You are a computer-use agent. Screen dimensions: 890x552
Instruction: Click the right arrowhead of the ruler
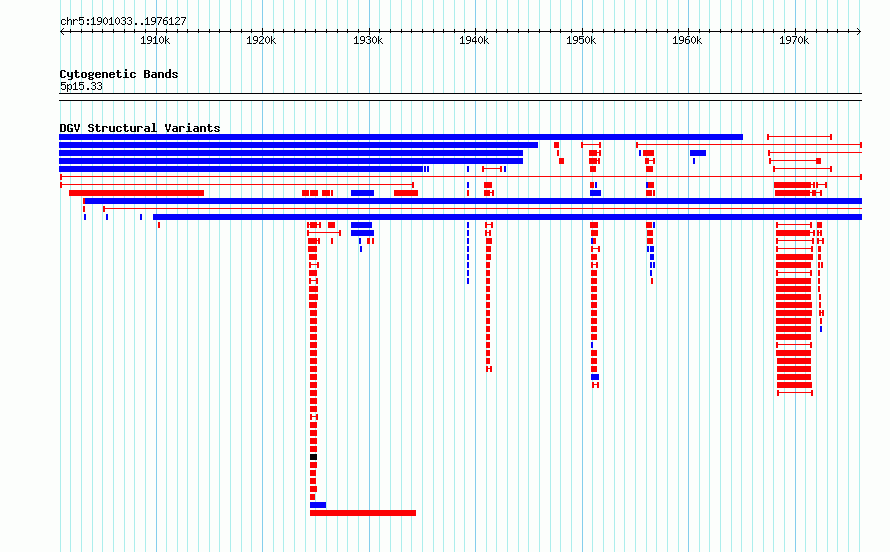pyautogui.click(x=859, y=31)
